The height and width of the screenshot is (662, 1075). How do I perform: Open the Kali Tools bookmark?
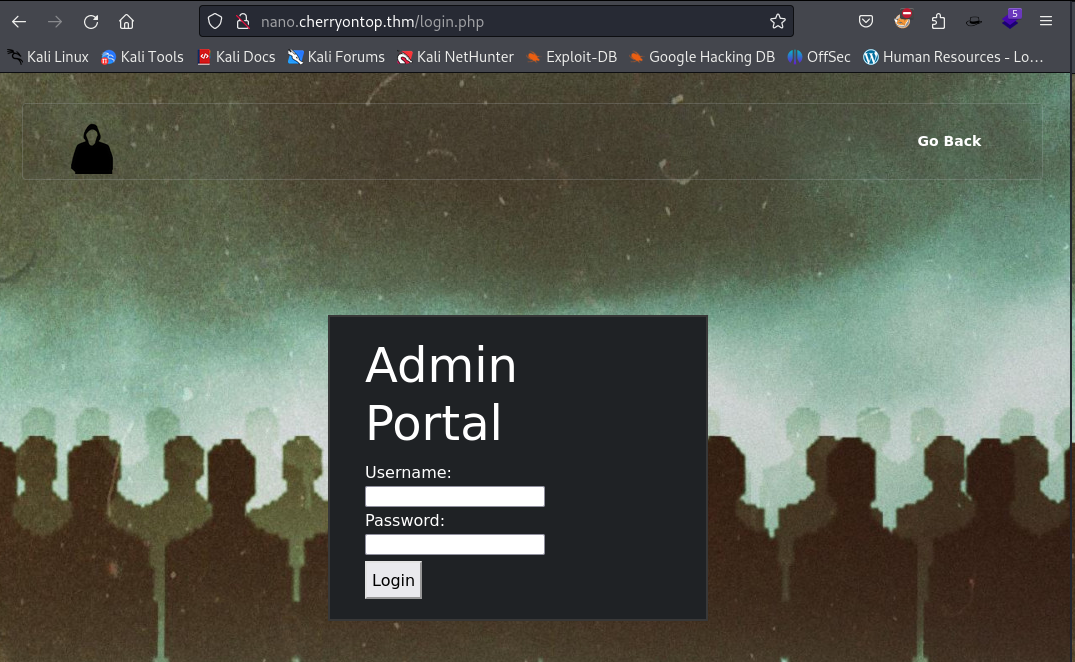click(142, 57)
